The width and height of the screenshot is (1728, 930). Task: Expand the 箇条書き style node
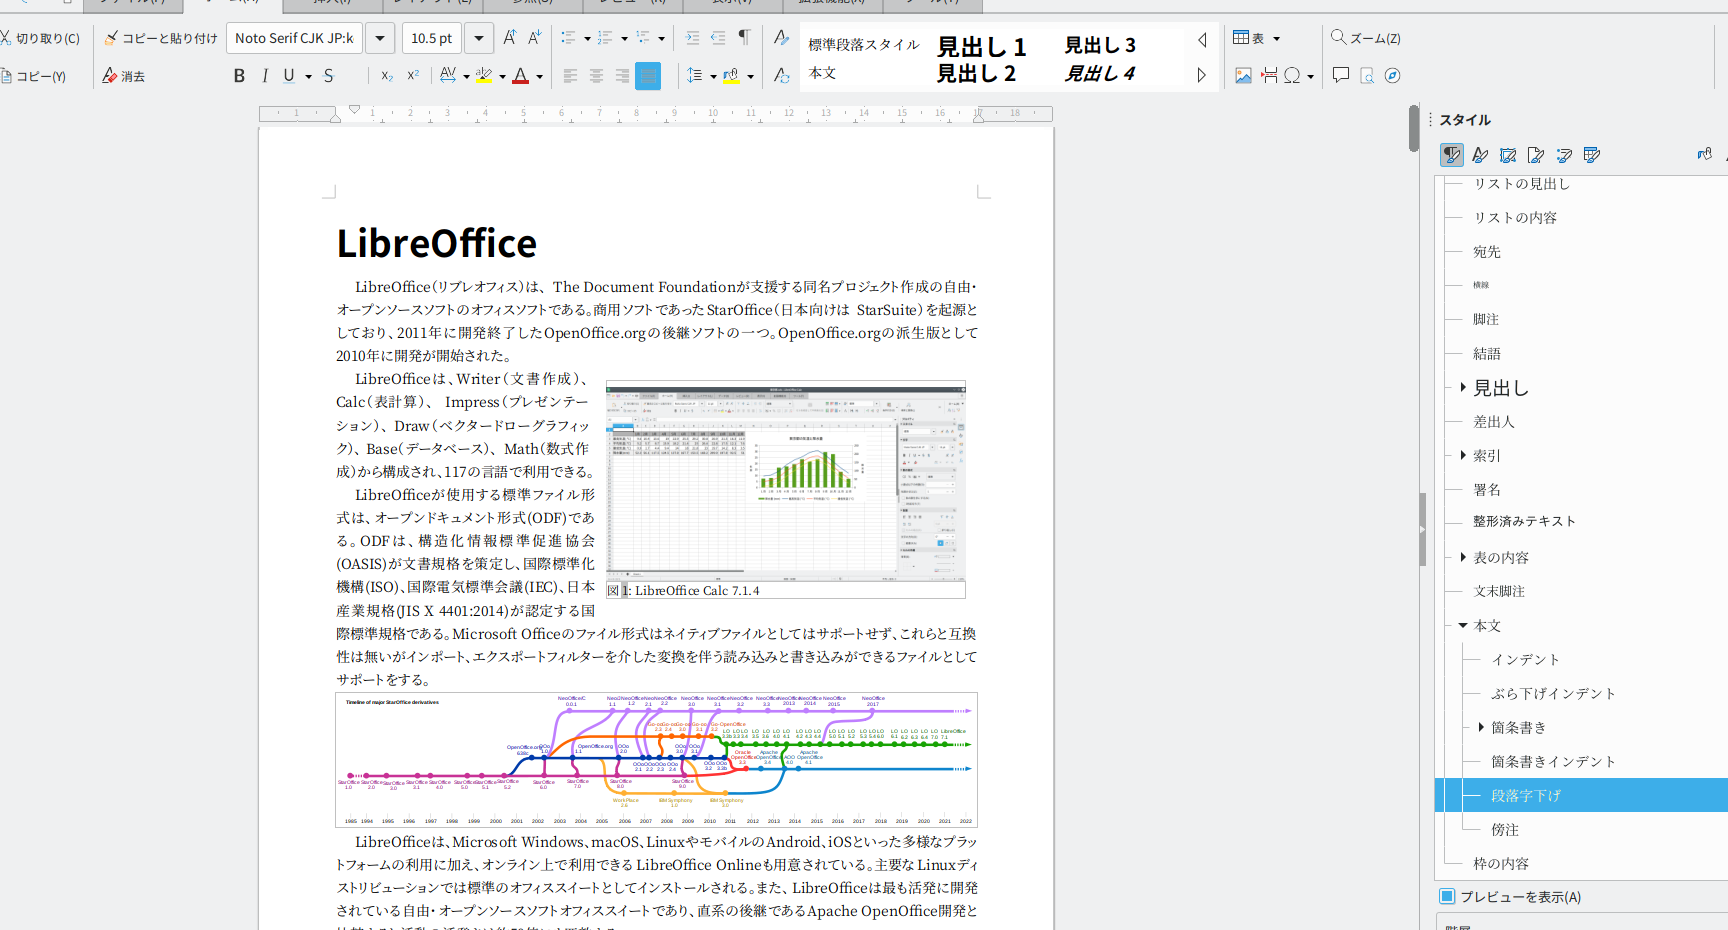[1481, 727]
